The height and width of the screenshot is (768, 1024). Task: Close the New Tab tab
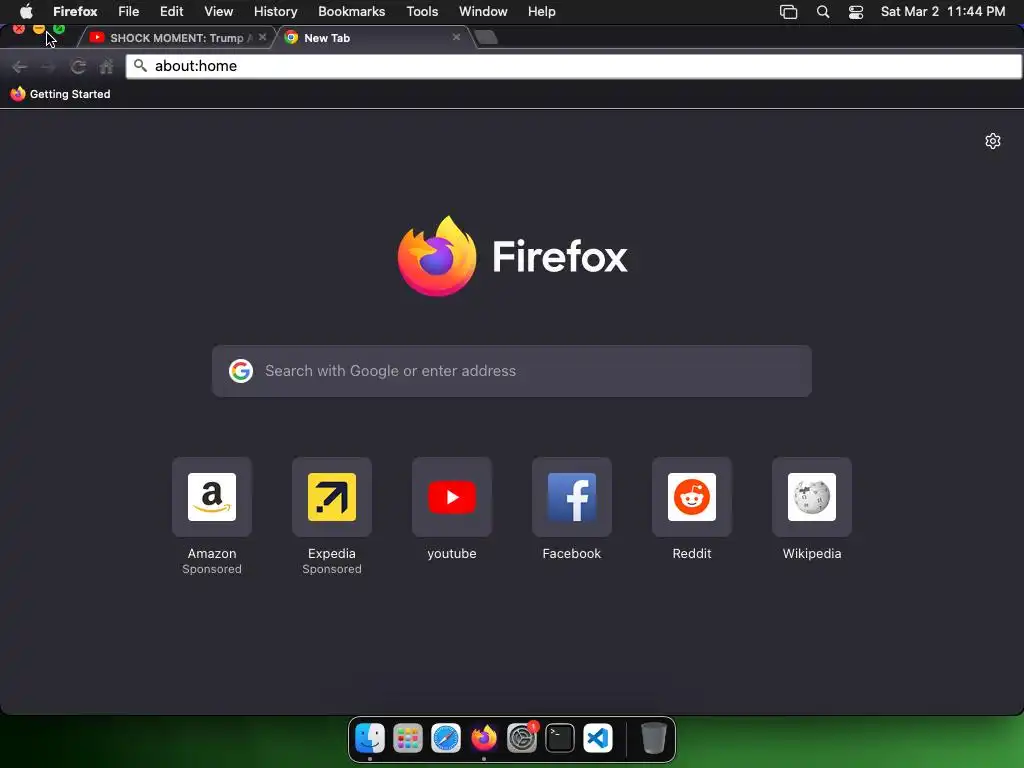(456, 37)
